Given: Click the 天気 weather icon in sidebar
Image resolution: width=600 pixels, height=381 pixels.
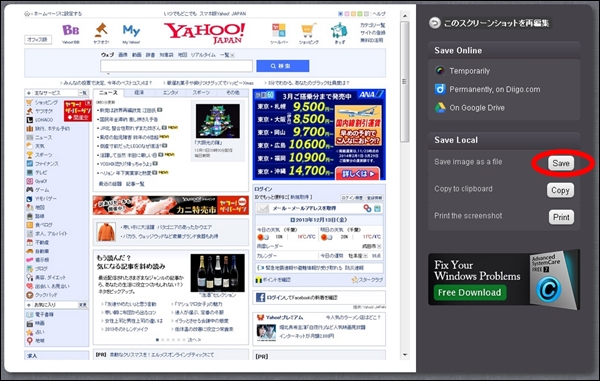Looking at the screenshot, I should point(29,146).
